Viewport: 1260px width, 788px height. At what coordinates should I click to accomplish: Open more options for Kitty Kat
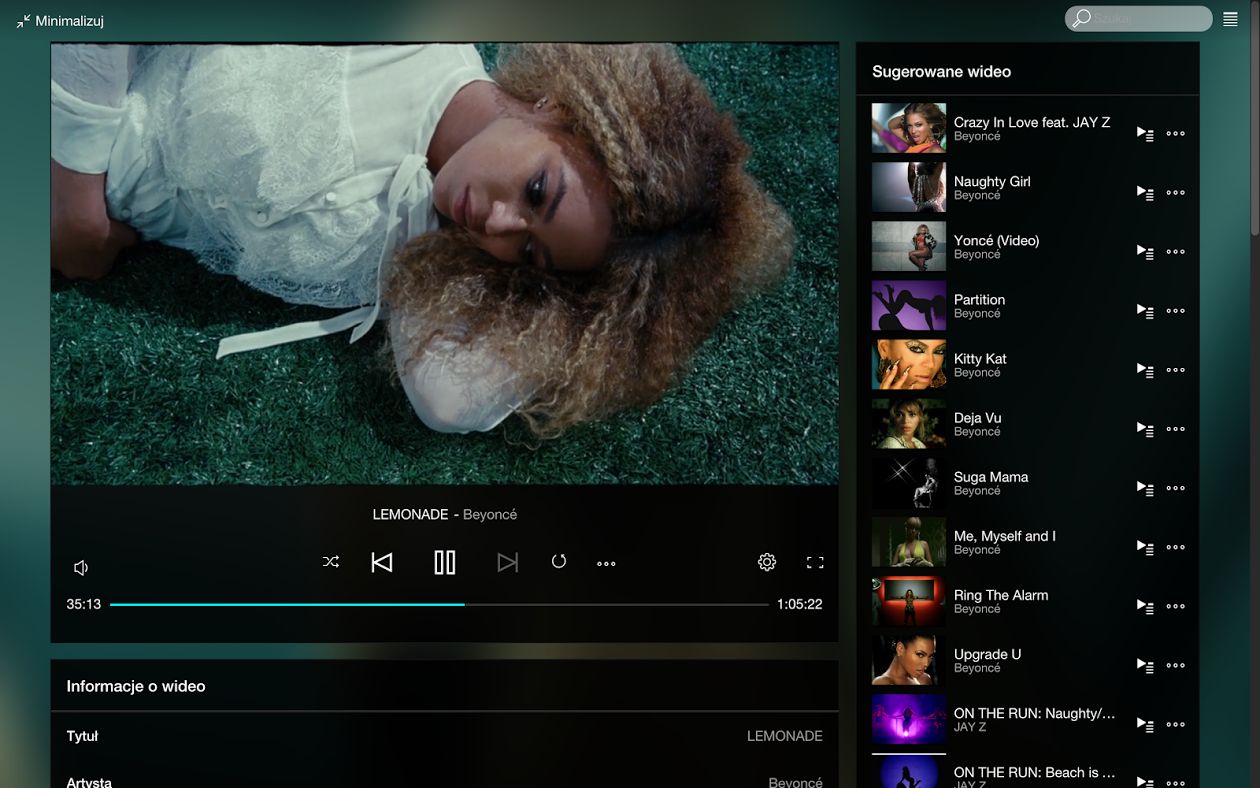pos(1176,370)
